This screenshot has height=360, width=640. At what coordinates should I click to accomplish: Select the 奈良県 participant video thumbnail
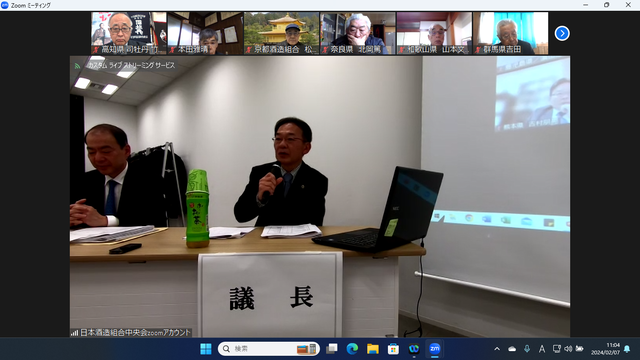click(358, 33)
